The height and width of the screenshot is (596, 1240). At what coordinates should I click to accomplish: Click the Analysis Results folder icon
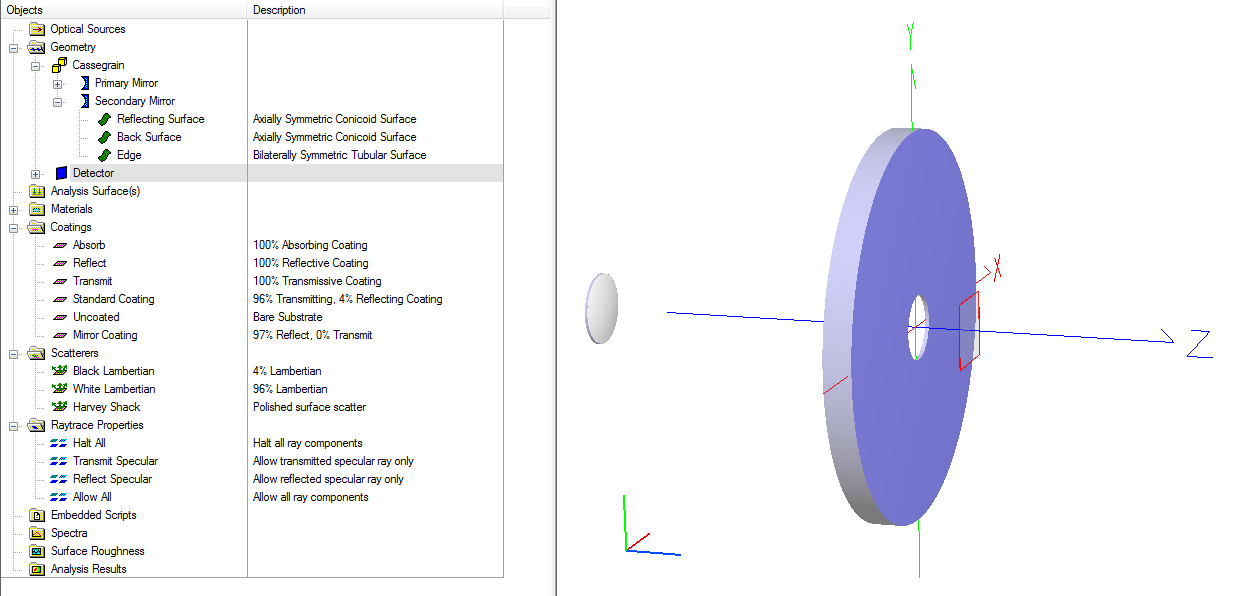click(37, 569)
